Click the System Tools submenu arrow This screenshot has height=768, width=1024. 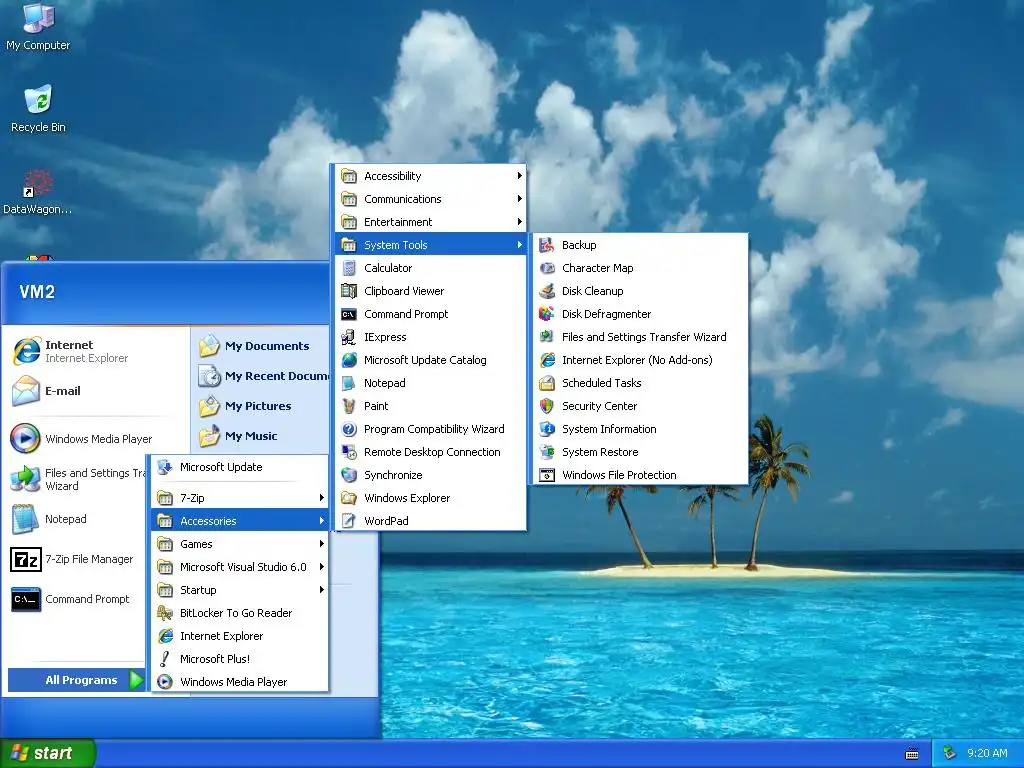[519, 245]
